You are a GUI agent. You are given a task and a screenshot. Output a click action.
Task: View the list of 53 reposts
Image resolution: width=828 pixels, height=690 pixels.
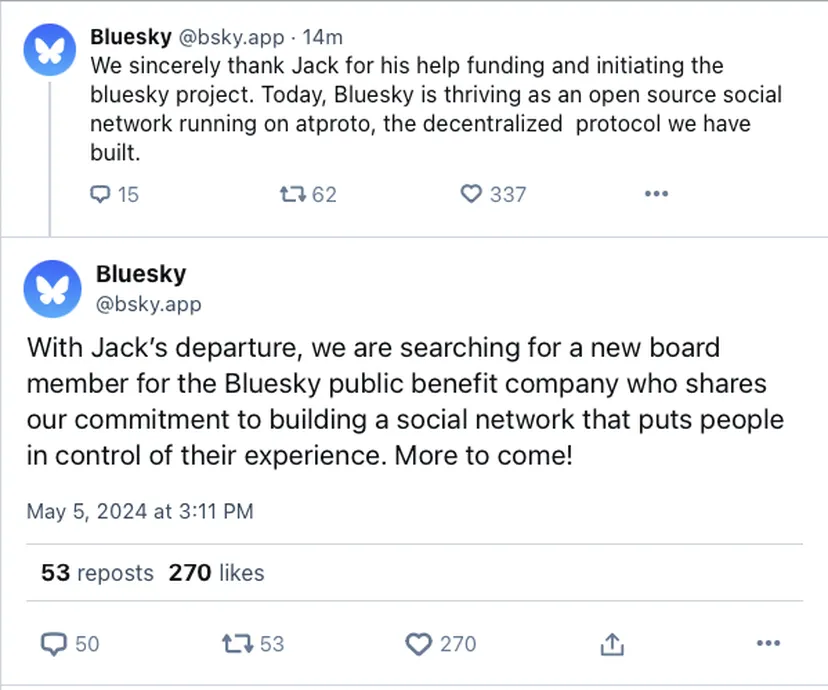97,573
